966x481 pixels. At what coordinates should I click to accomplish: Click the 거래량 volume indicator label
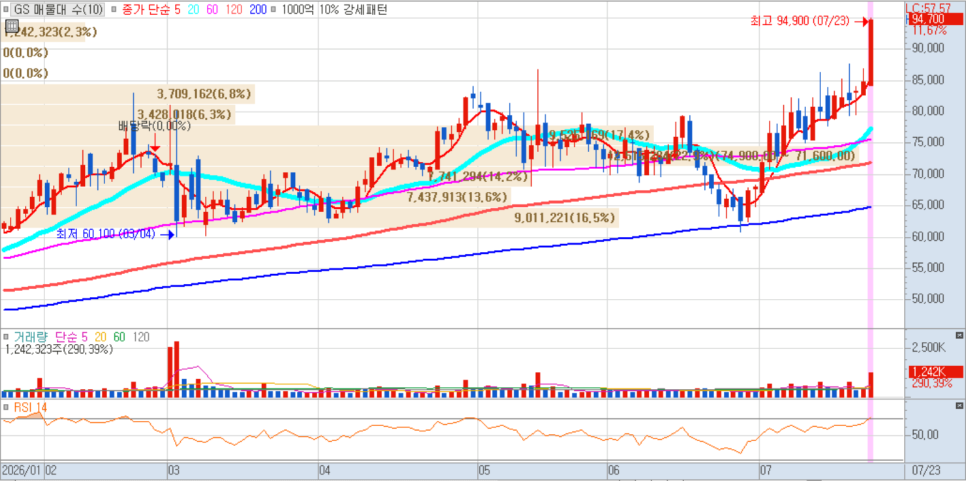[30, 337]
